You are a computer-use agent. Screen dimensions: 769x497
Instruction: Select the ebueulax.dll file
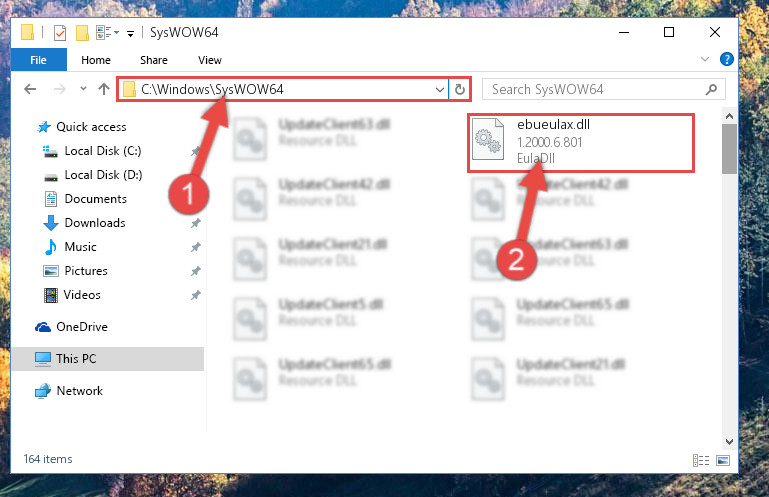[581, 143]
